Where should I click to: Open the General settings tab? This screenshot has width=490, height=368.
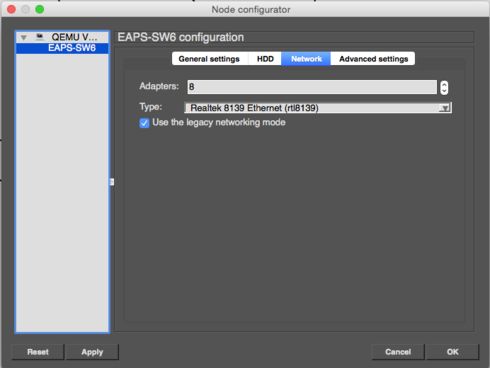(x=209, y=59)
